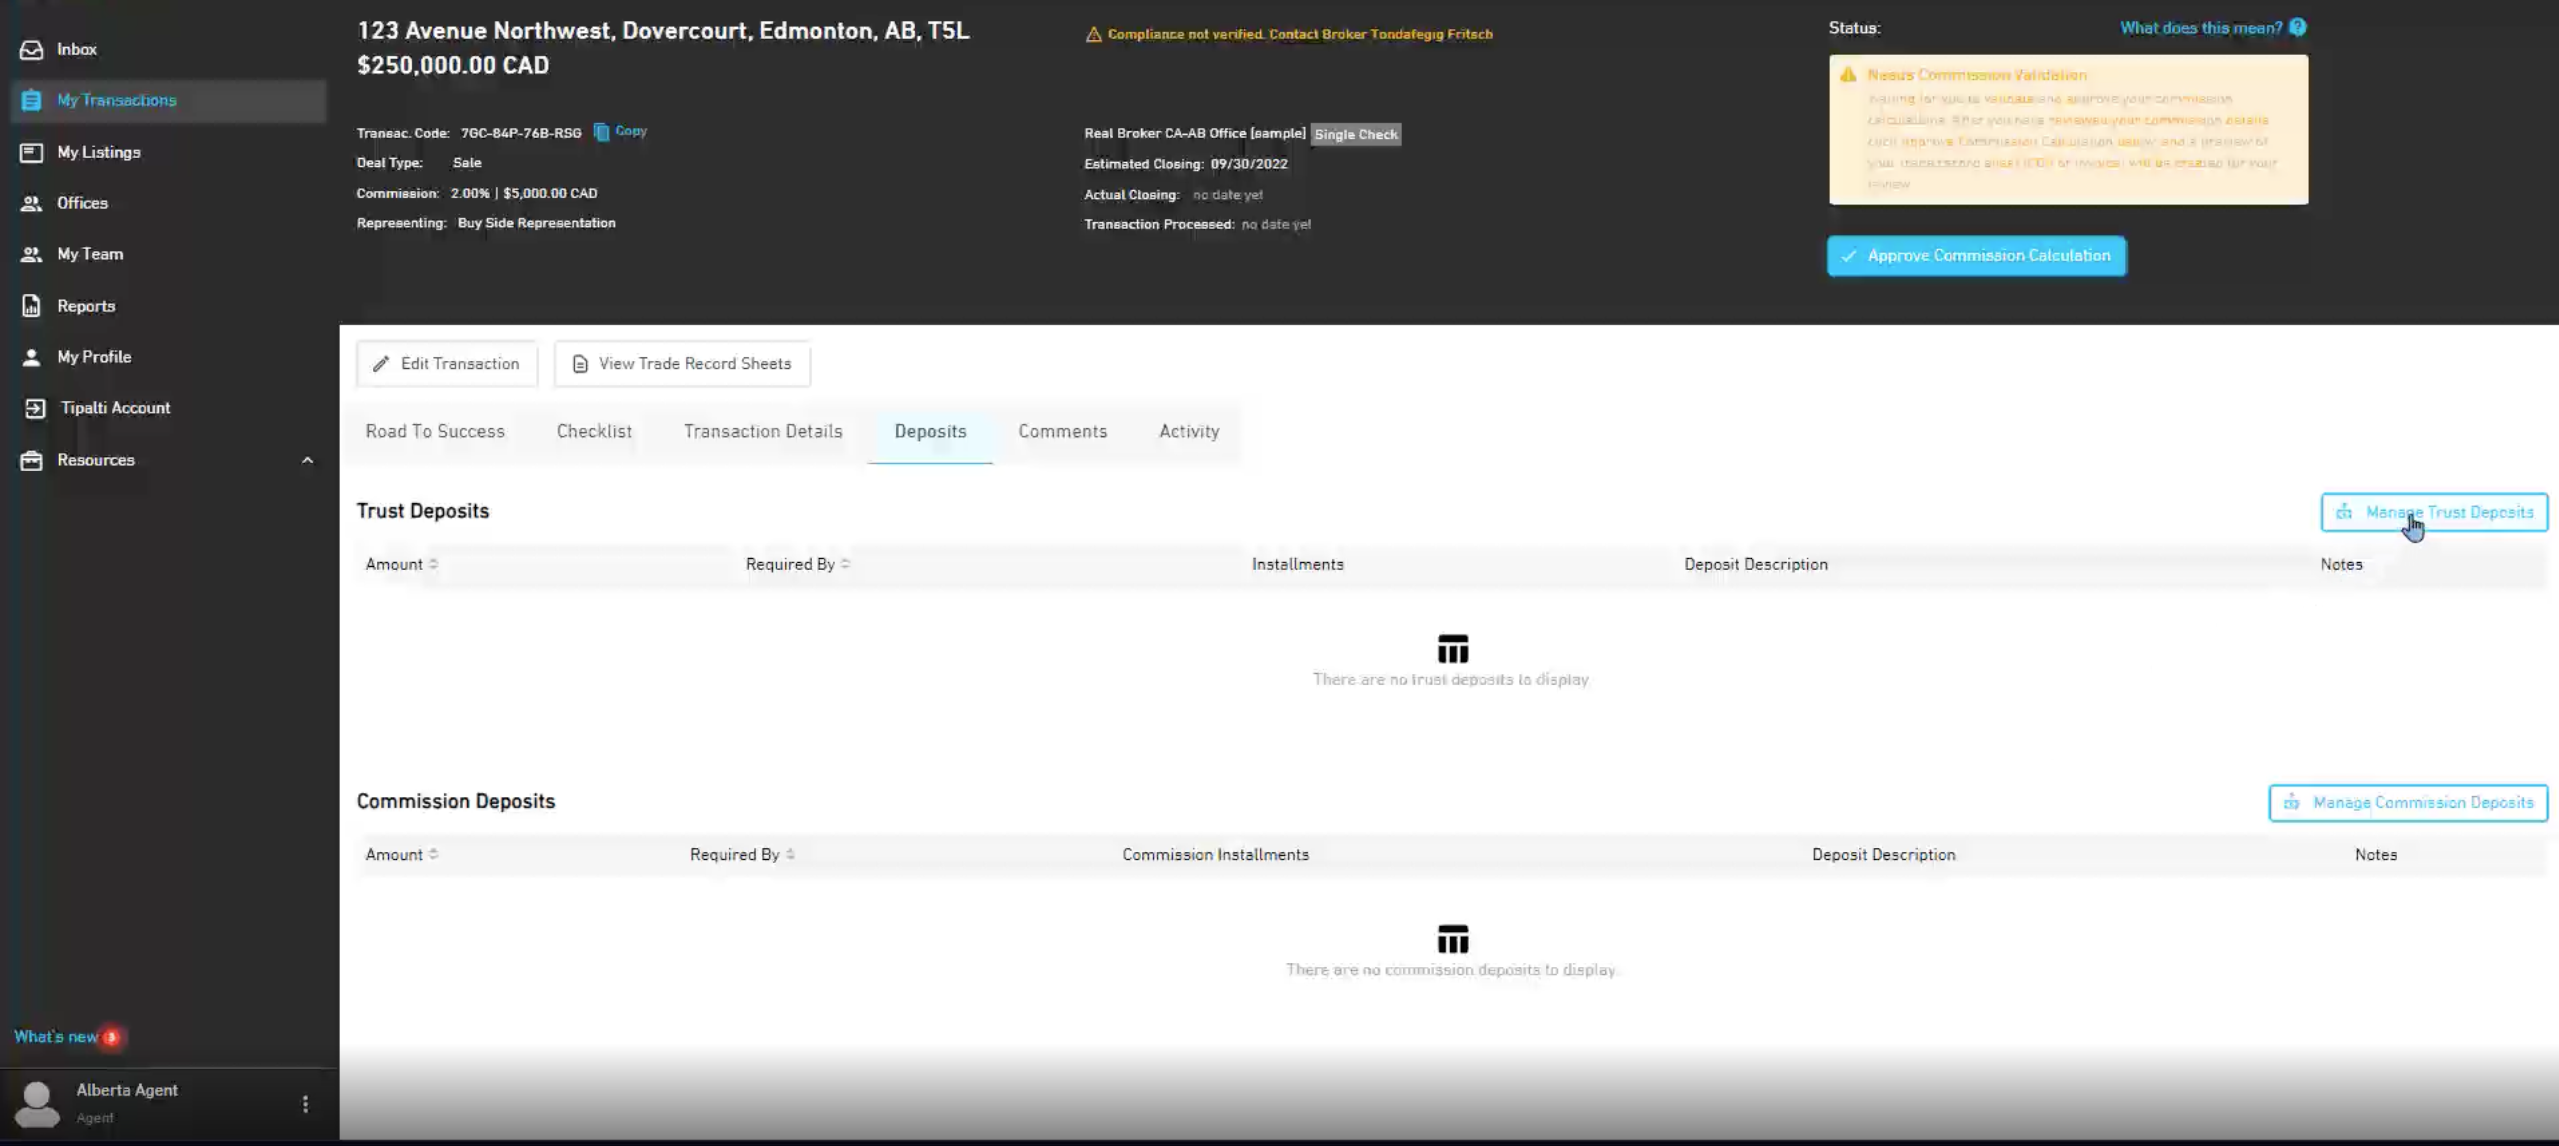Click Manage Trust Deposits button
2559x1146 pixels.
coord(2434,512)
